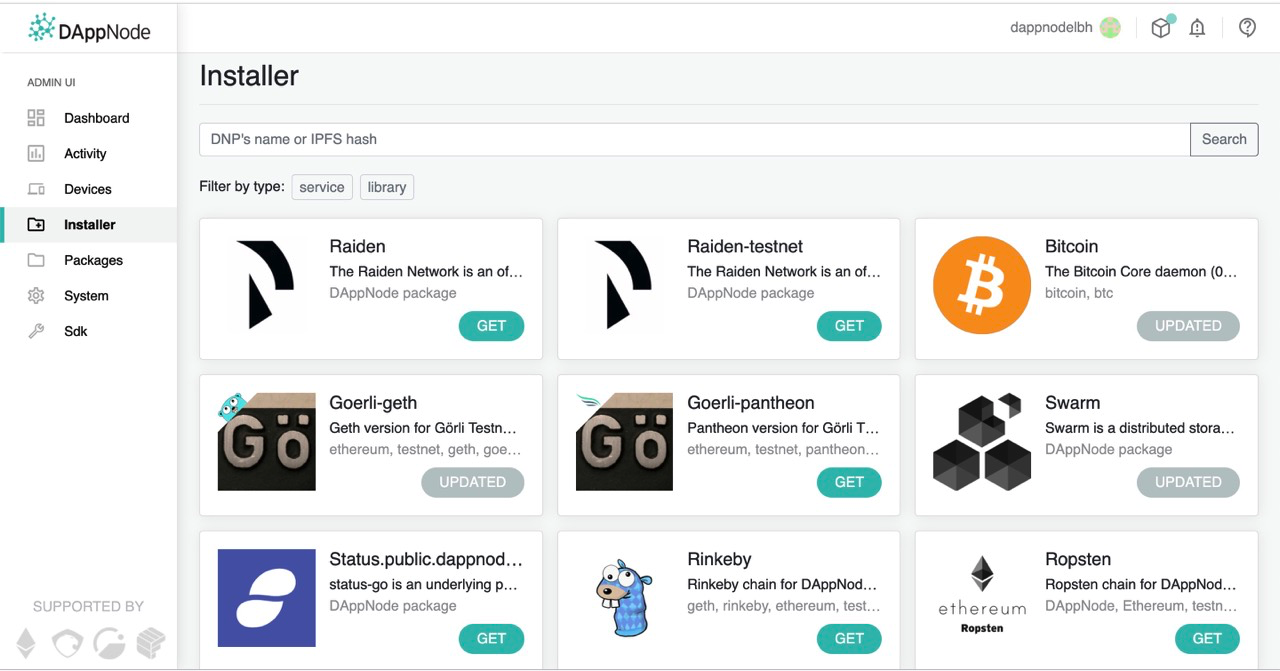Click the Ethereum supporter icon in sidebar footer
This screenshot has width=1280, height=671.
26,642
